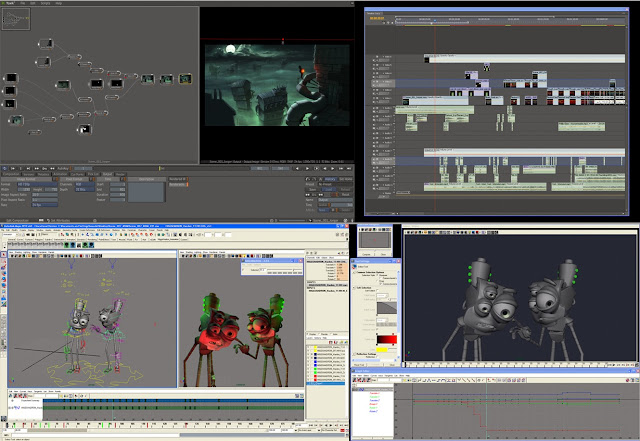Open the Depth dropdown in Pixel Format

[x=85, y=189]
